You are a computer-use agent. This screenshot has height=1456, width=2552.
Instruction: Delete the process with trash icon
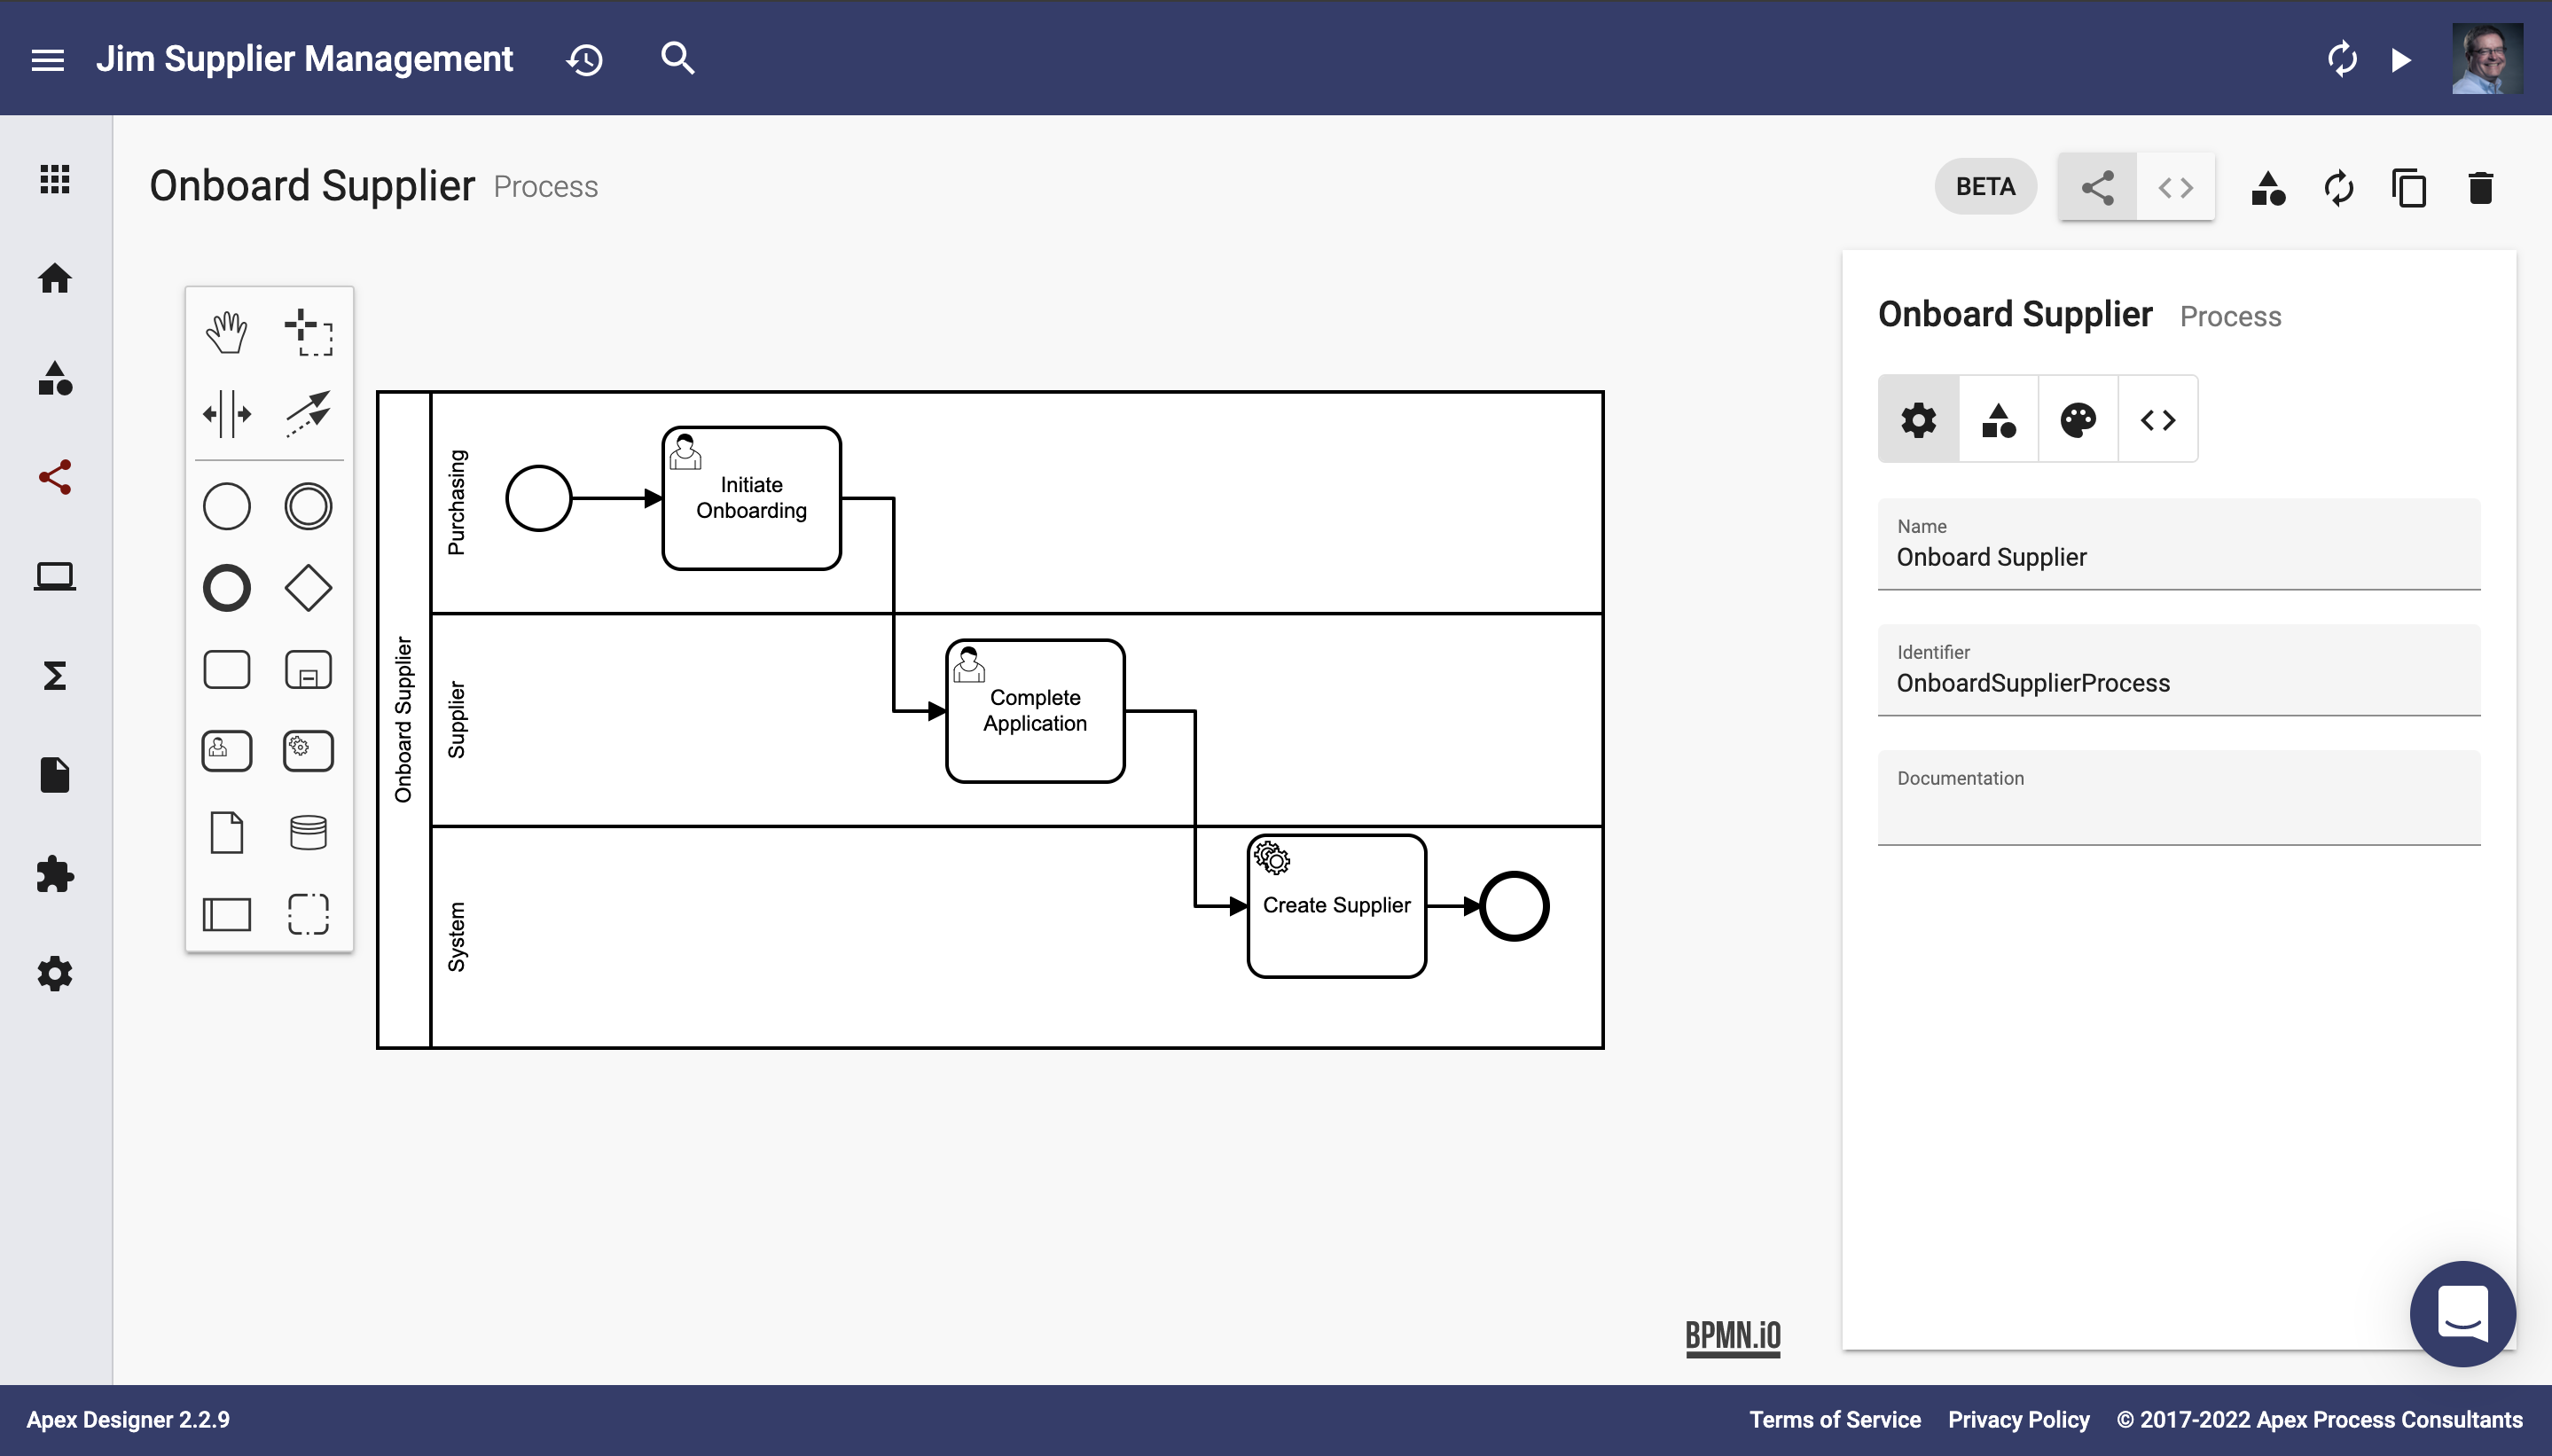[2480, 188]
